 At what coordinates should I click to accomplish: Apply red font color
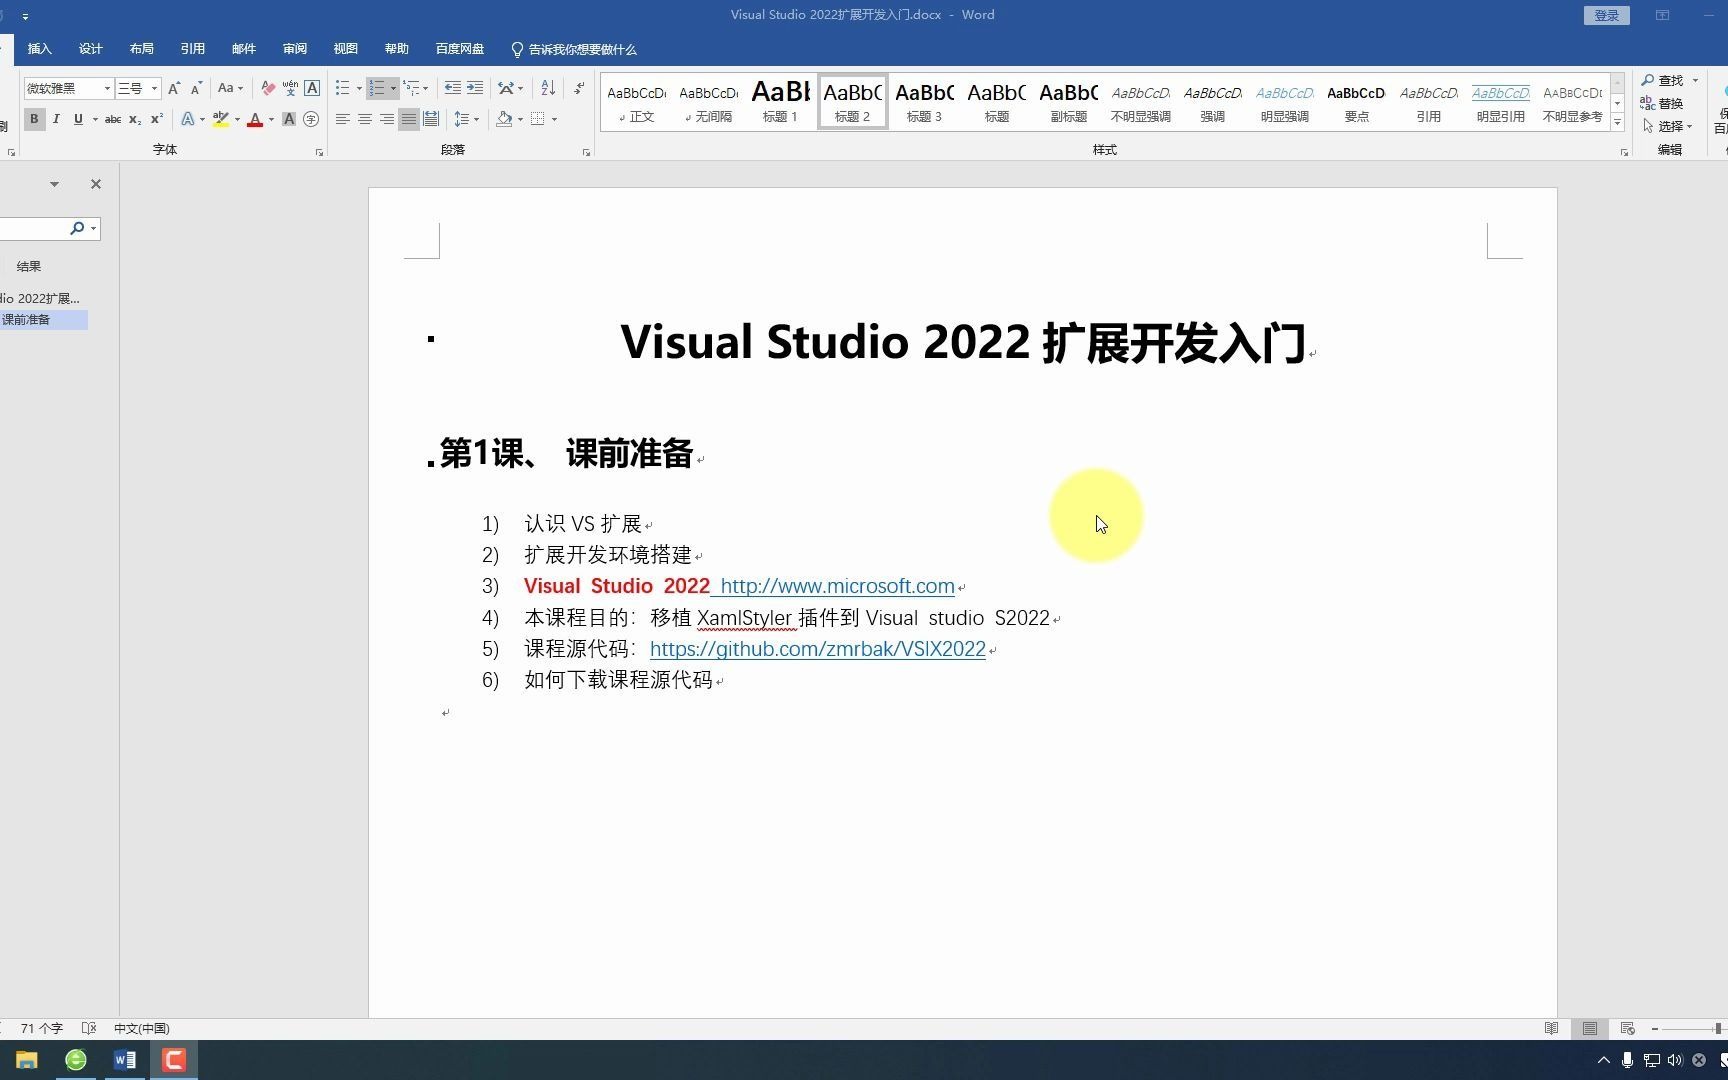click(255, 119)
